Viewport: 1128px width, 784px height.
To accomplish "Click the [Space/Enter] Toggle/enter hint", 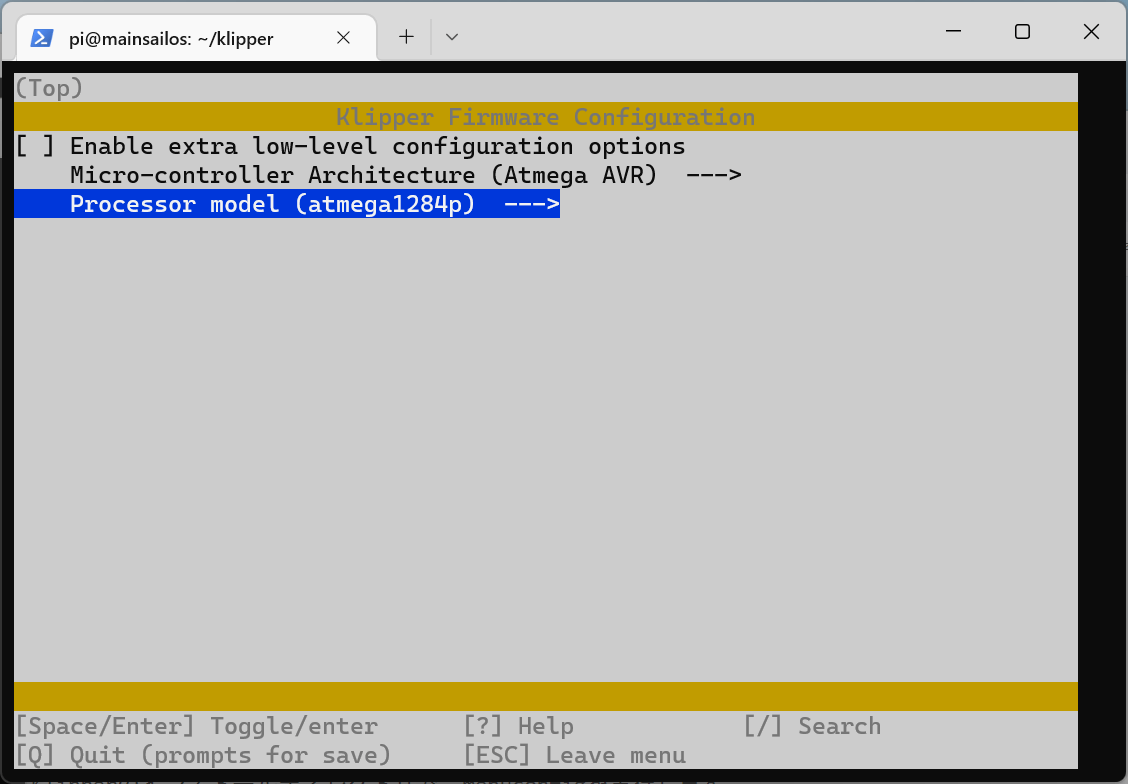I will (196, 726).
